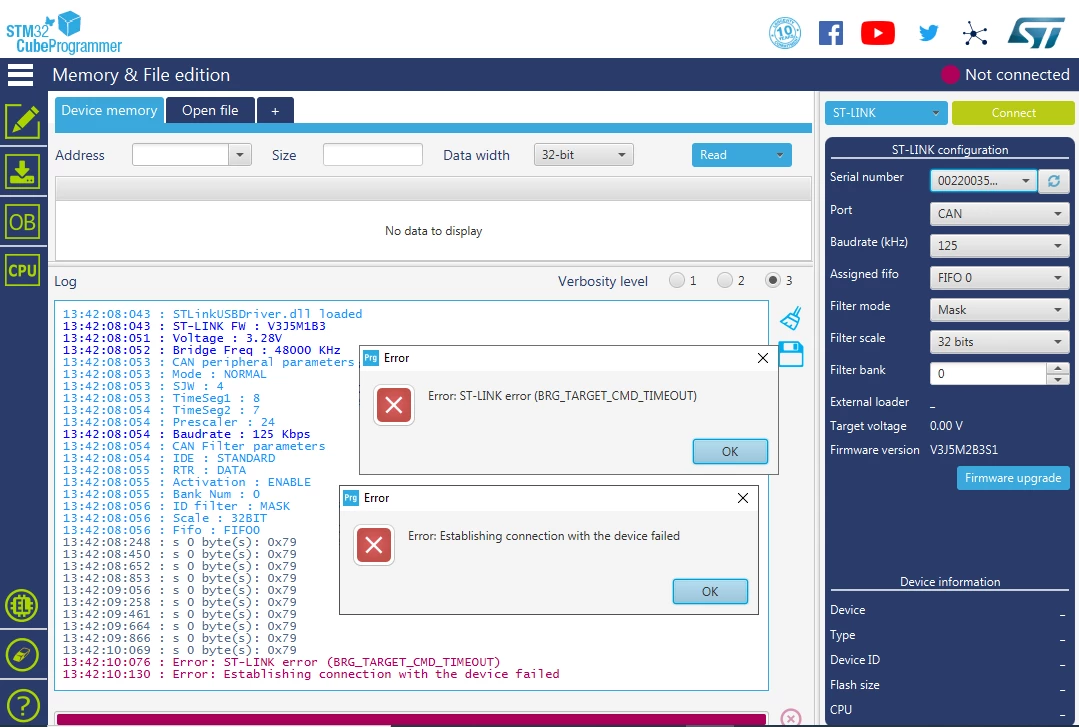Save the log with floppy icon
1079x727 pixels.
791,355
